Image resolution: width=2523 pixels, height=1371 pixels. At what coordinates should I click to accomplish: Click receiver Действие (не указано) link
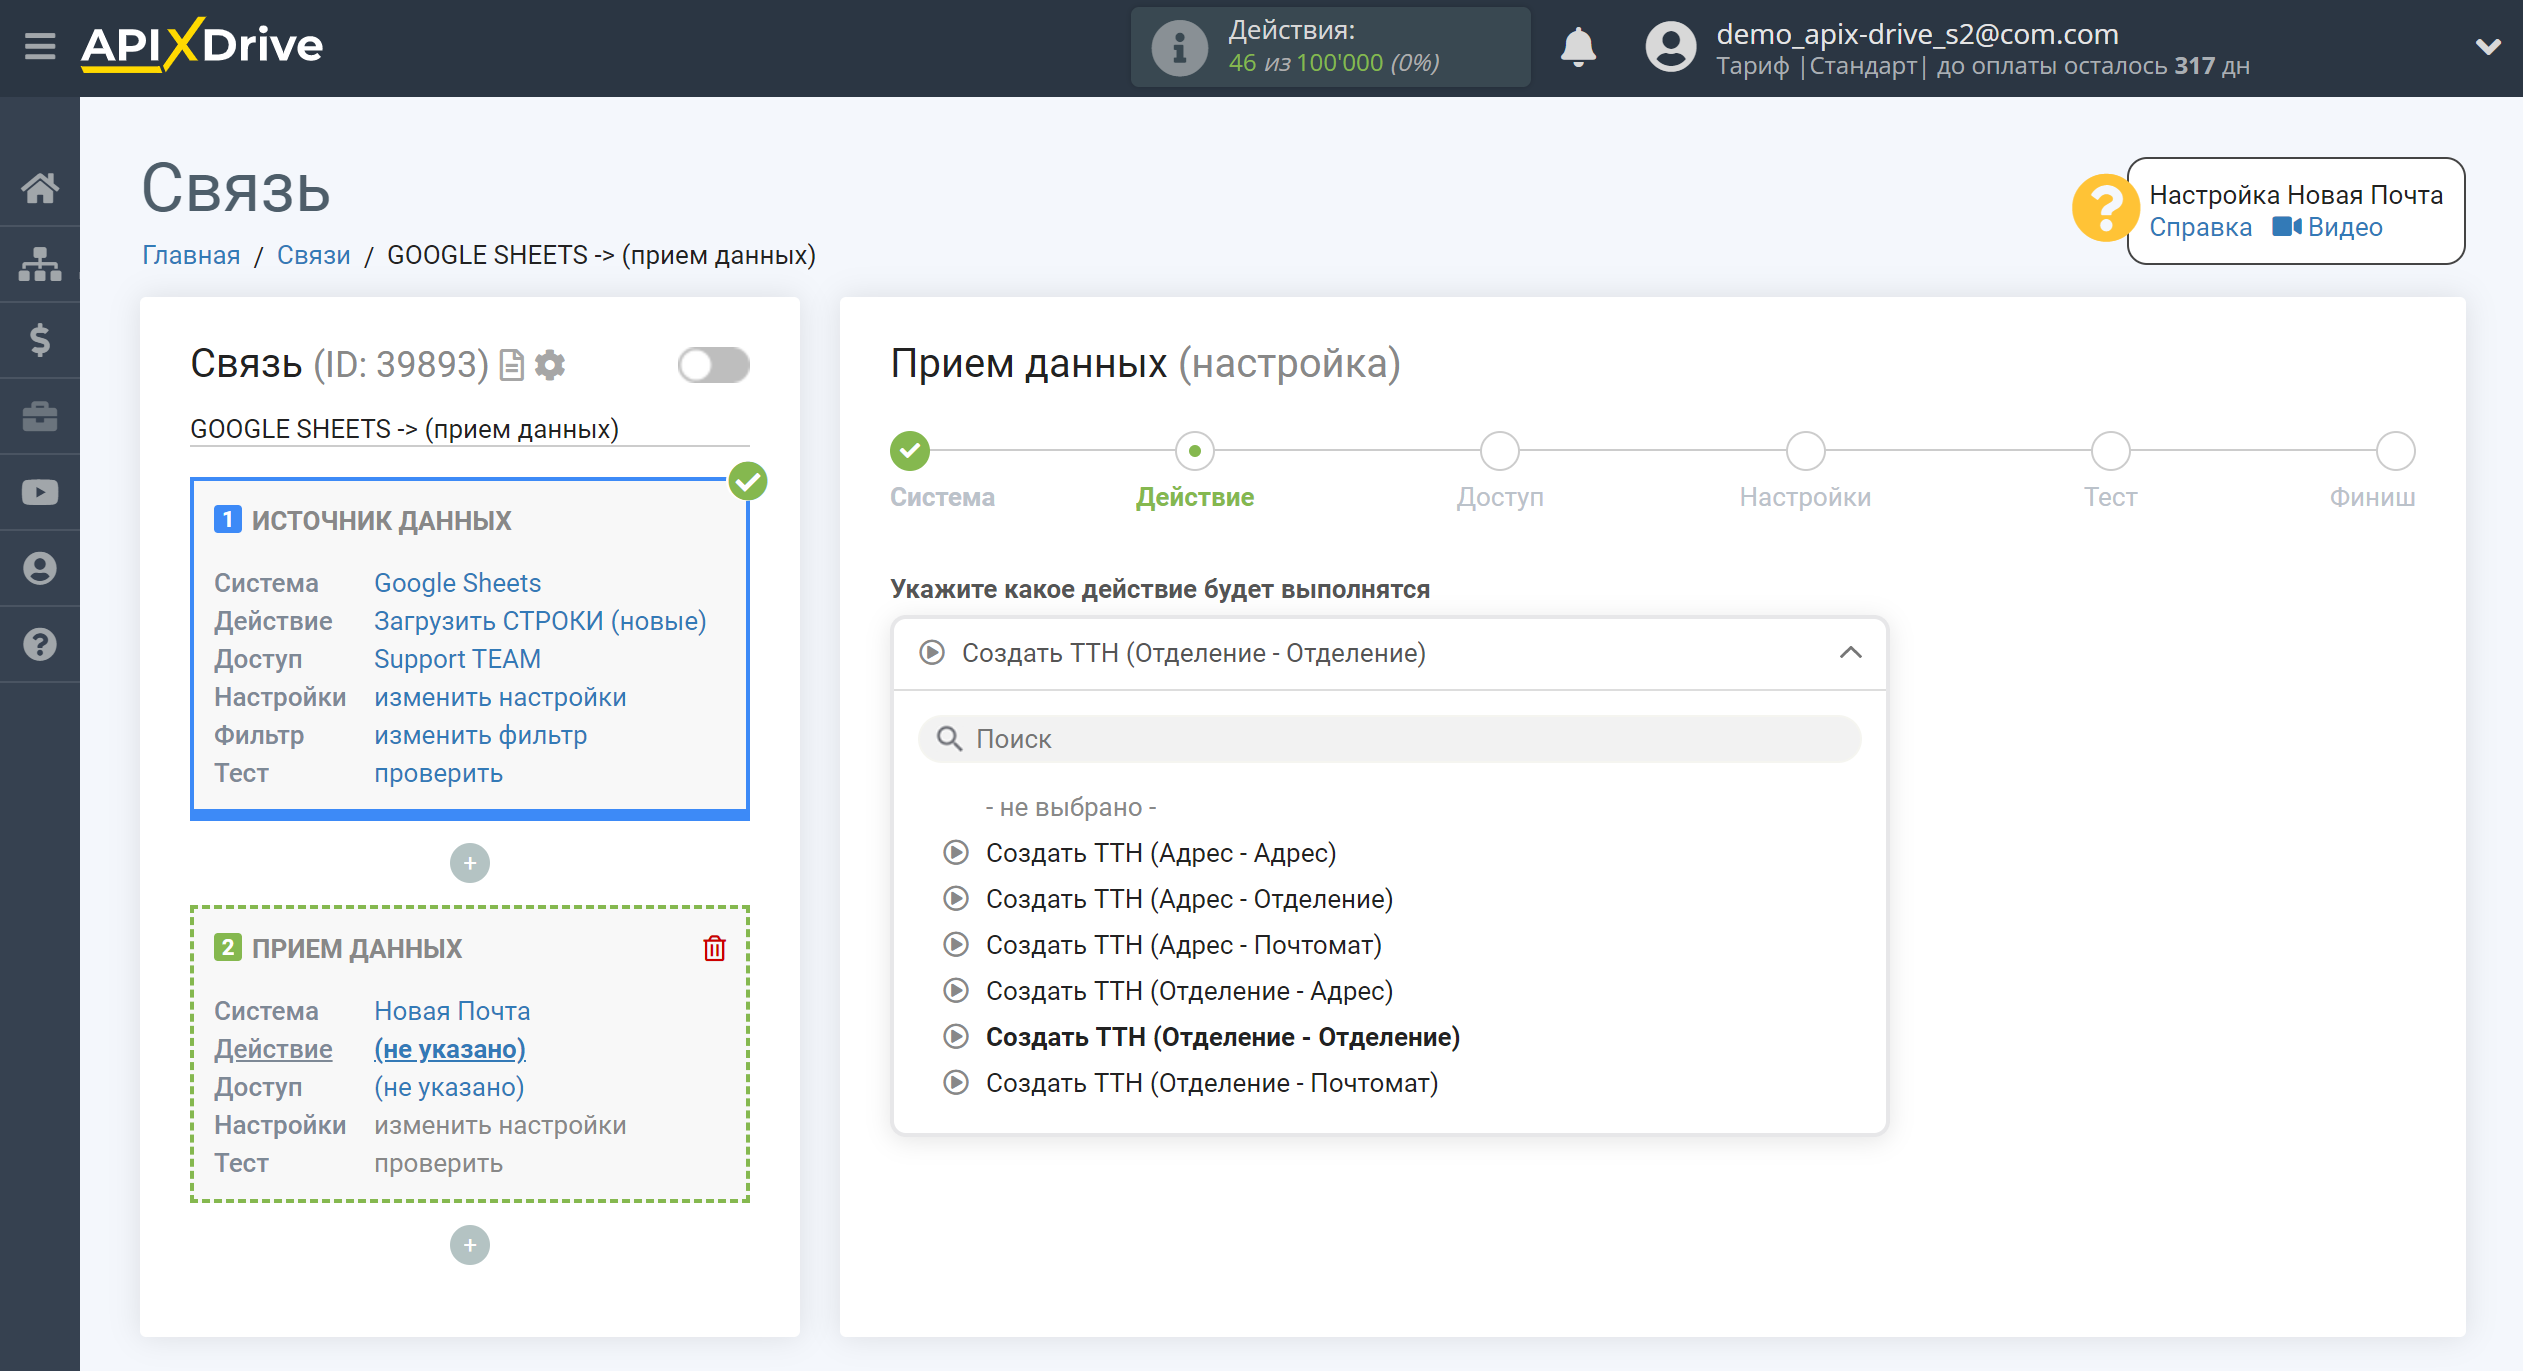(x=450, y=1049)
